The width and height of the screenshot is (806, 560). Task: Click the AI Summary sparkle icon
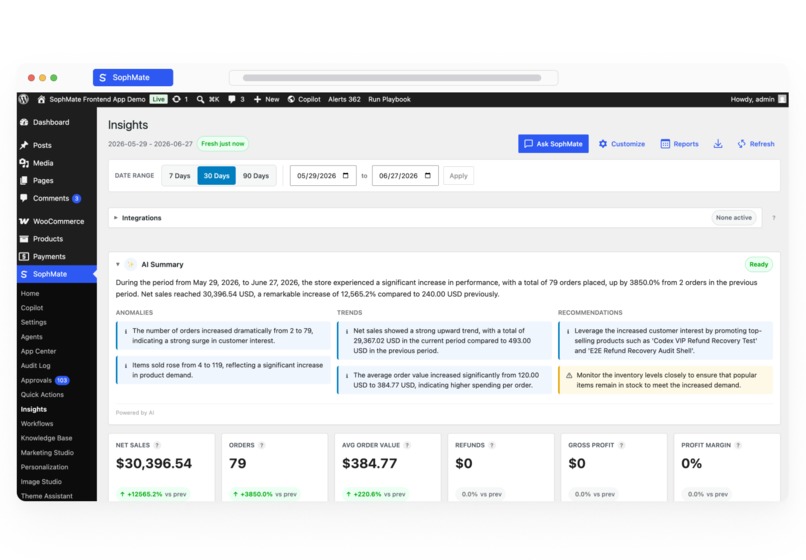[x=131, y=264]
